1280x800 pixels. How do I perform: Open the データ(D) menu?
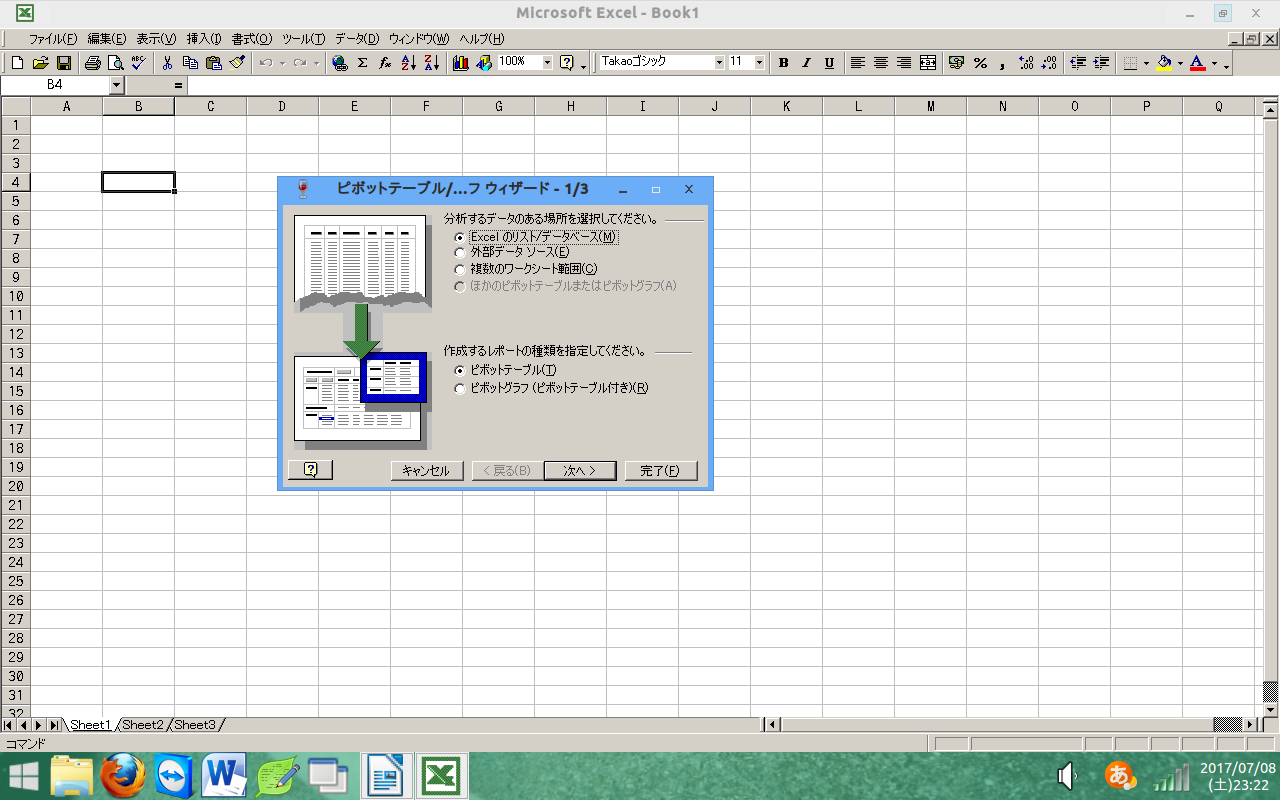click(357, 39)
